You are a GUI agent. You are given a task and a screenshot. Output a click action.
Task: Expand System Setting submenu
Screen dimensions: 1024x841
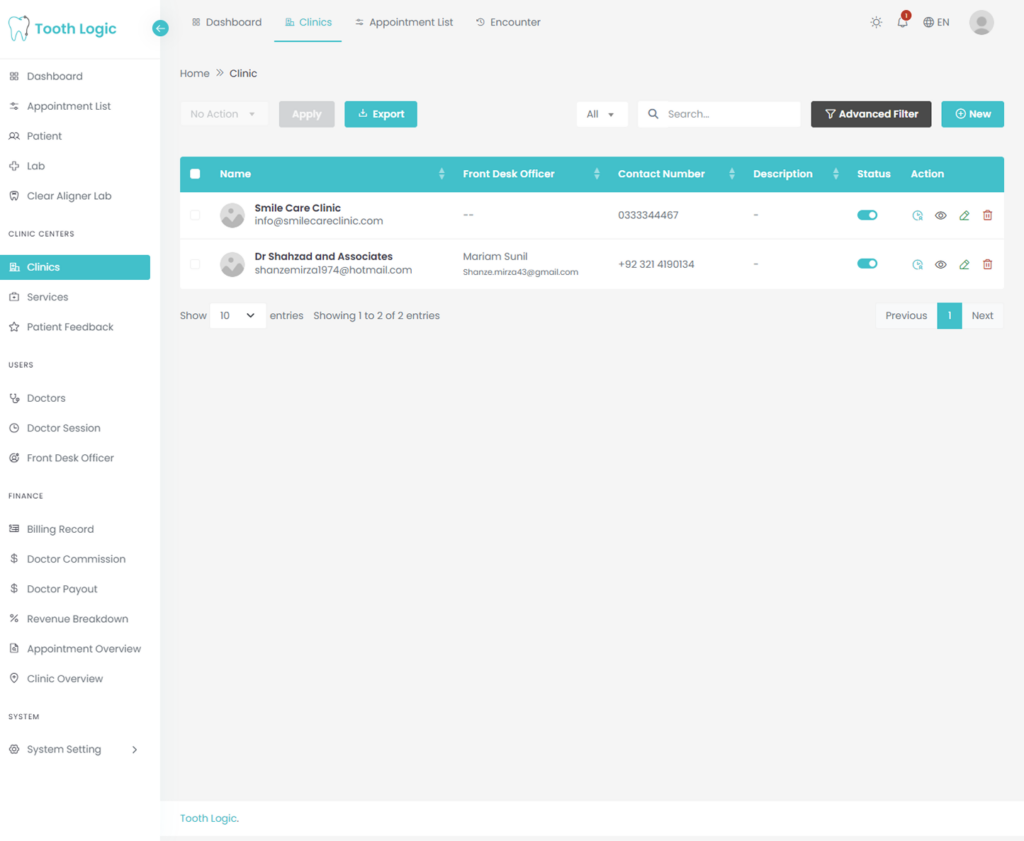click(x=75, y=749)
